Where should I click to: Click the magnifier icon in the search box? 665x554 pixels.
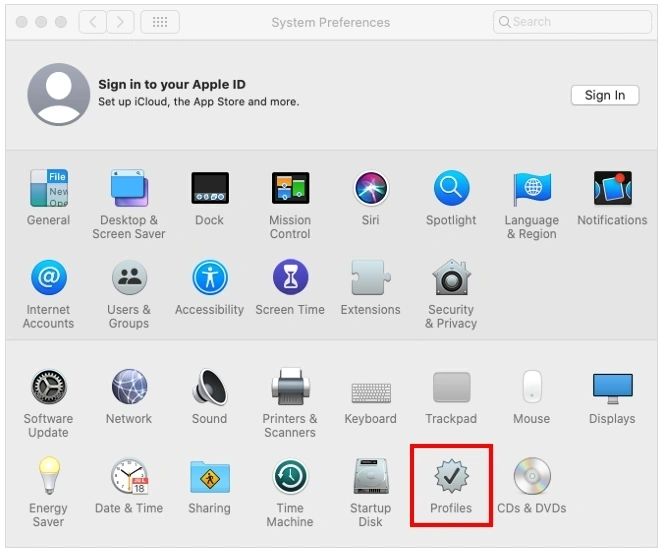click(x=505, y=22)
